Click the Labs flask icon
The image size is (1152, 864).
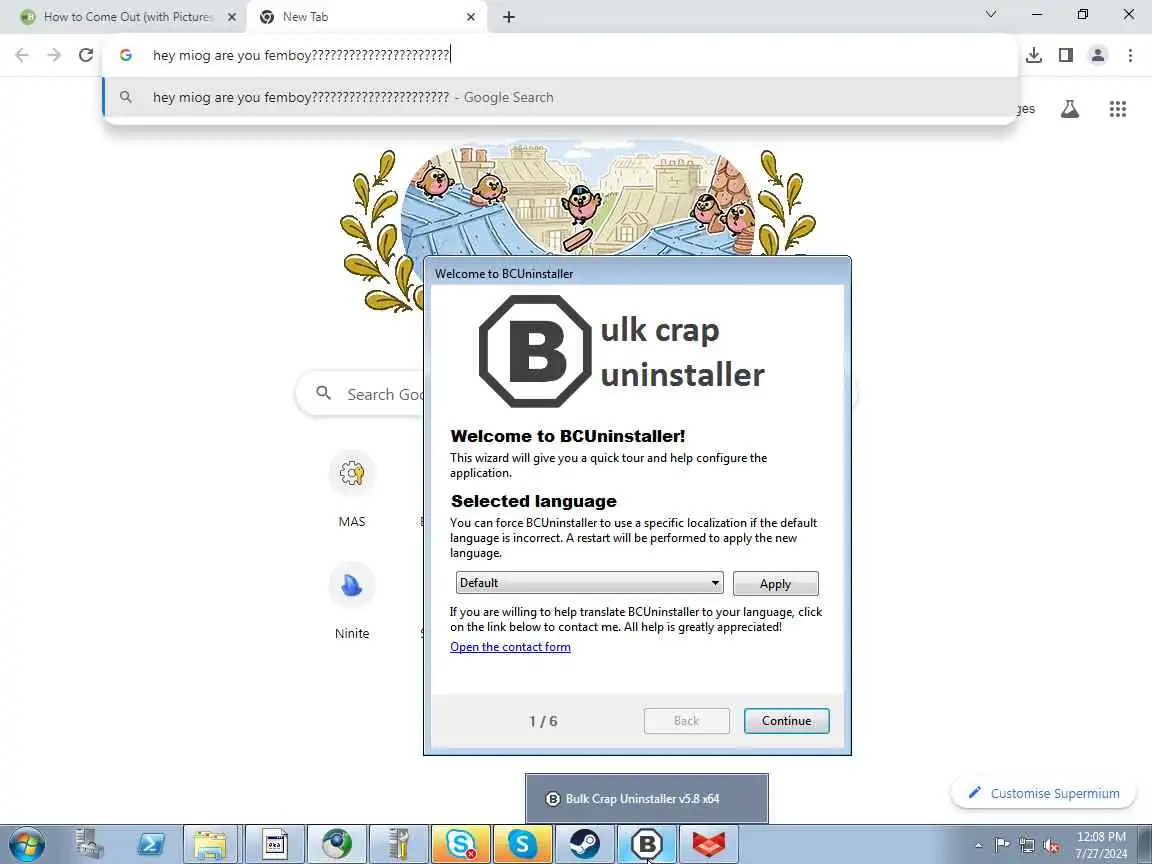point(1070,109)
